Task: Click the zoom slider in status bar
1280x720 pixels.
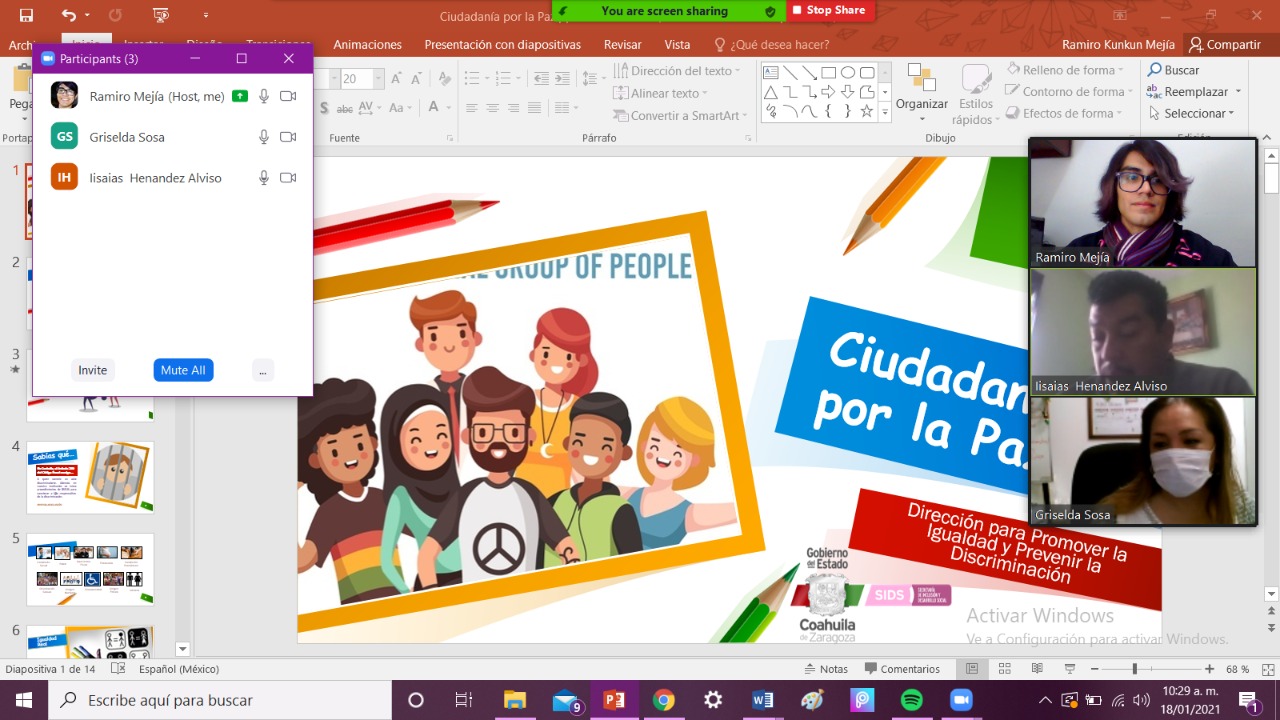Action: point(1133,669)
